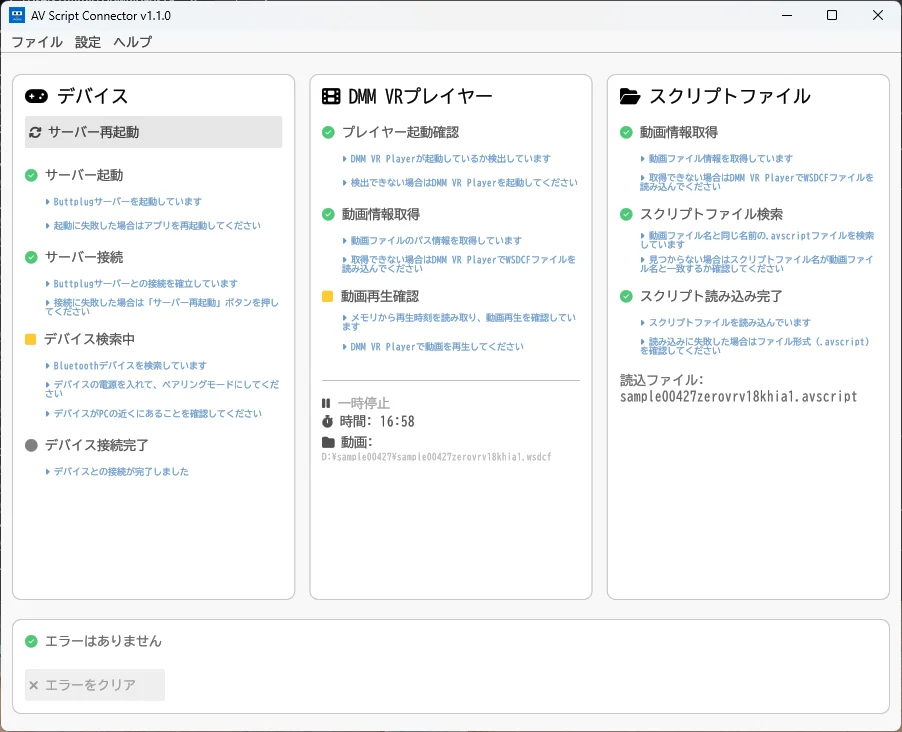
Task: Click the yellow square beside デバイス検索中
Action: click(30, 339)
